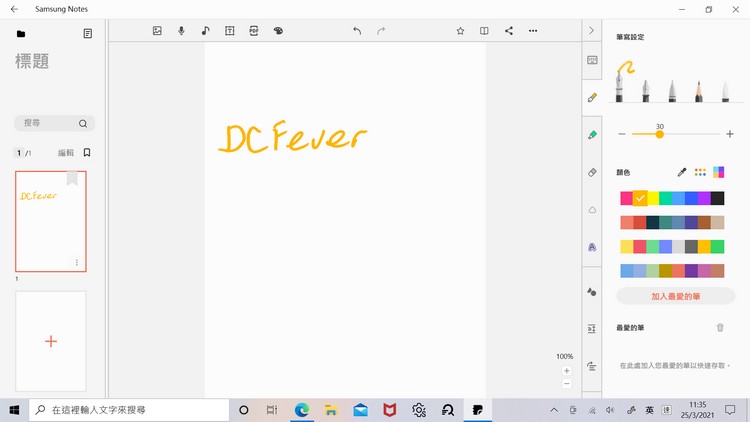Pick a color with the eyedropper

pos(682,172)
